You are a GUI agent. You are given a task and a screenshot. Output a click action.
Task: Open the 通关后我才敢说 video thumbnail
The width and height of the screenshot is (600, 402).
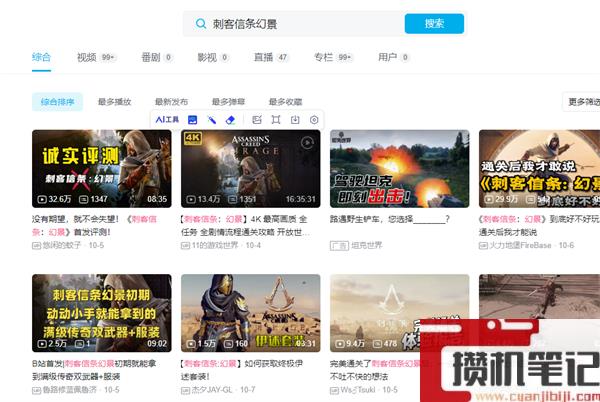click(x=540, y=169)
